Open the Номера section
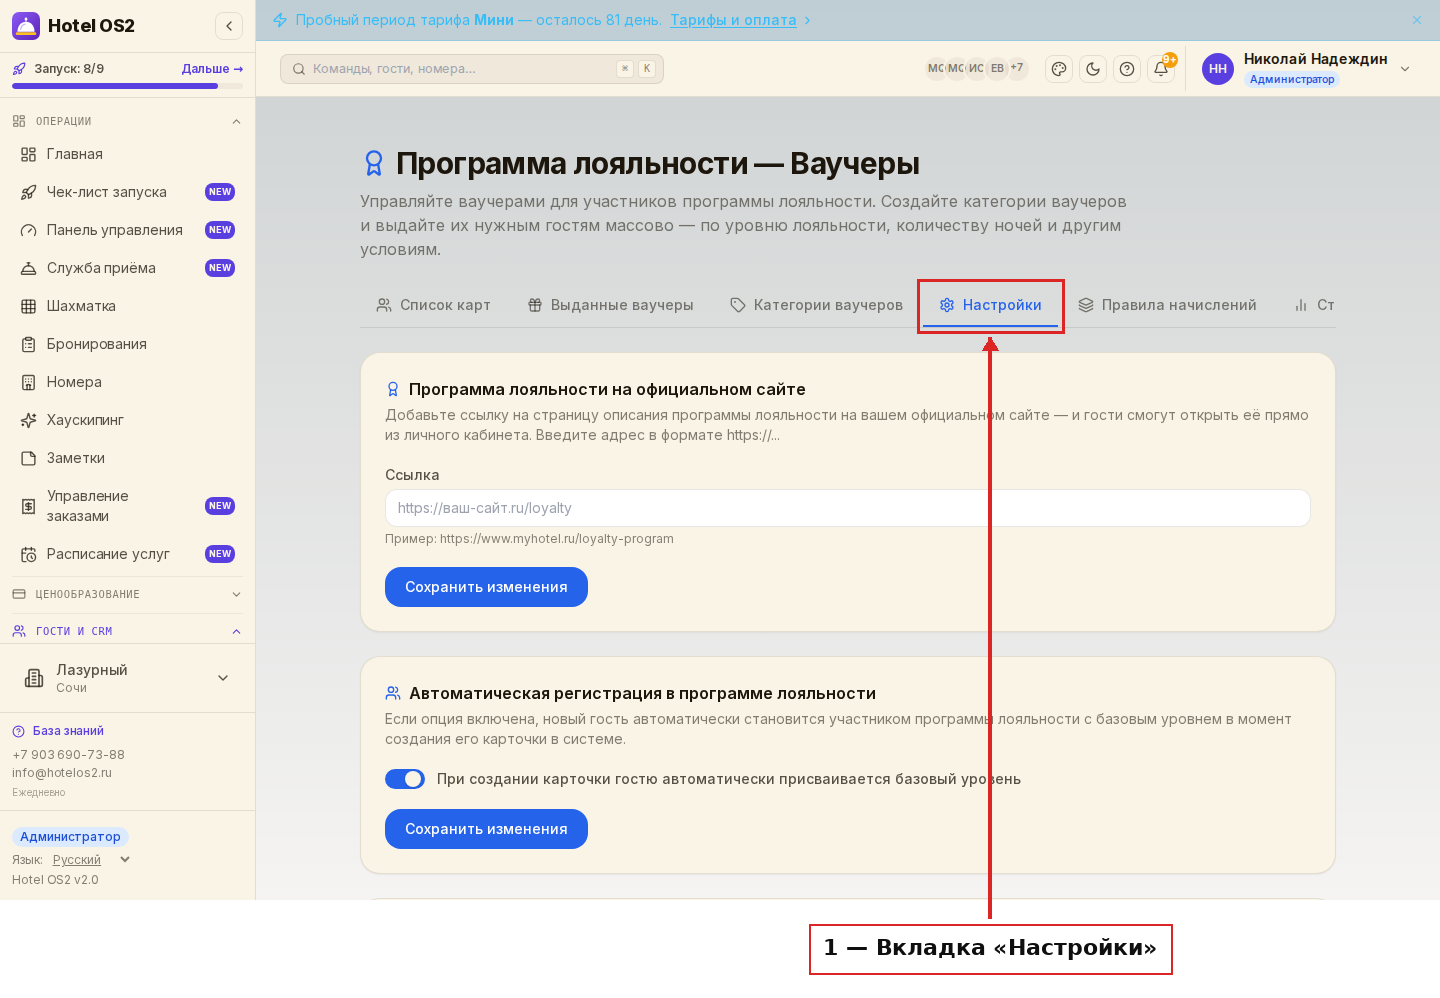 click(127, 382)
